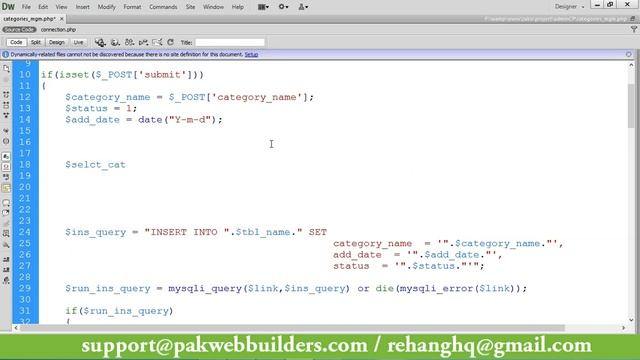Close the categories_mgm.php tab
640x360 pixels.
[62, 19]
